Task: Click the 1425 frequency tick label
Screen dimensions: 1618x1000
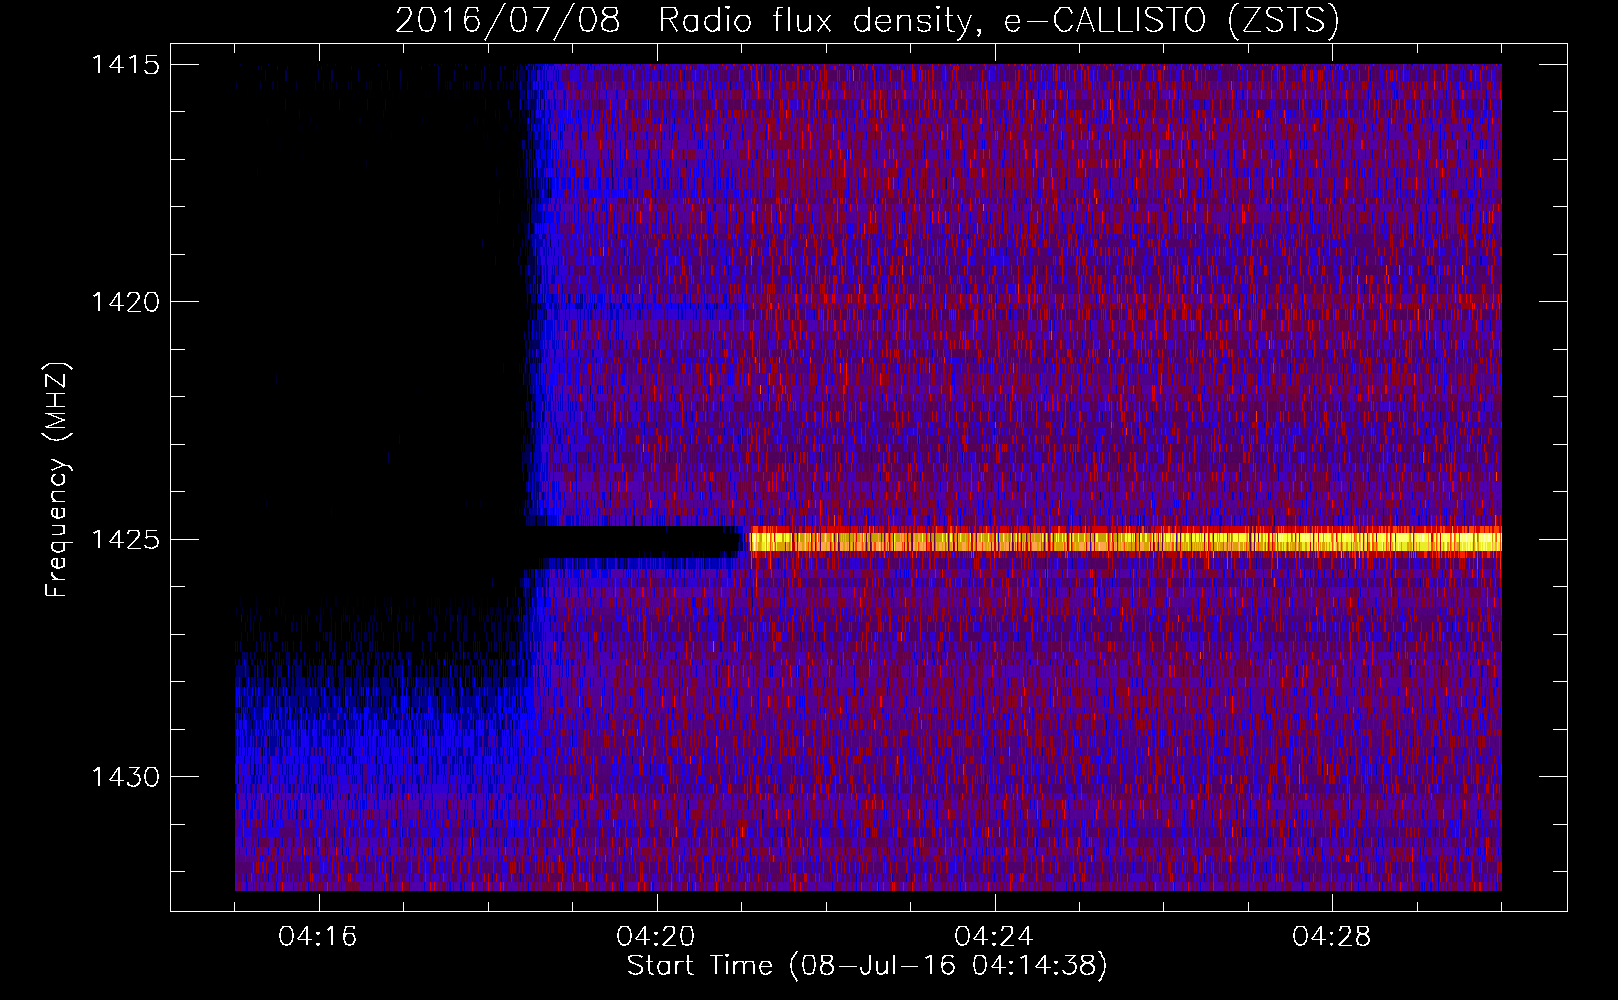Action: click(x=125, y=540)
